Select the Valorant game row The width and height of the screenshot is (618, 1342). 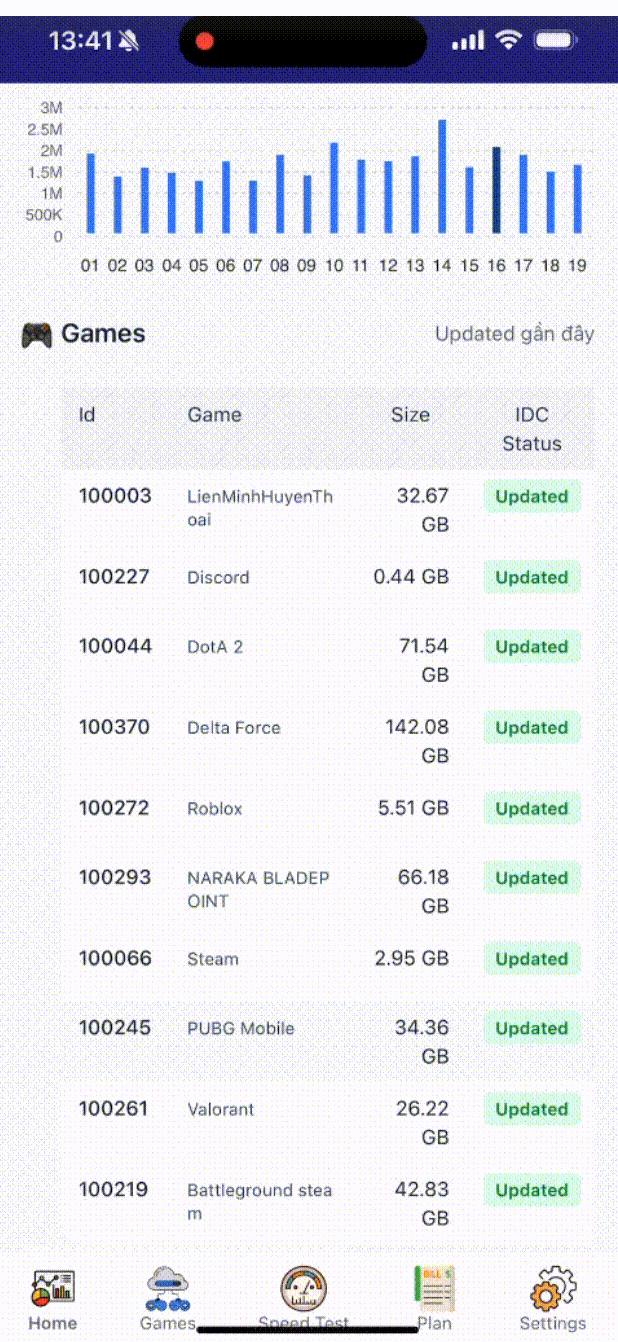[221, 1110]
